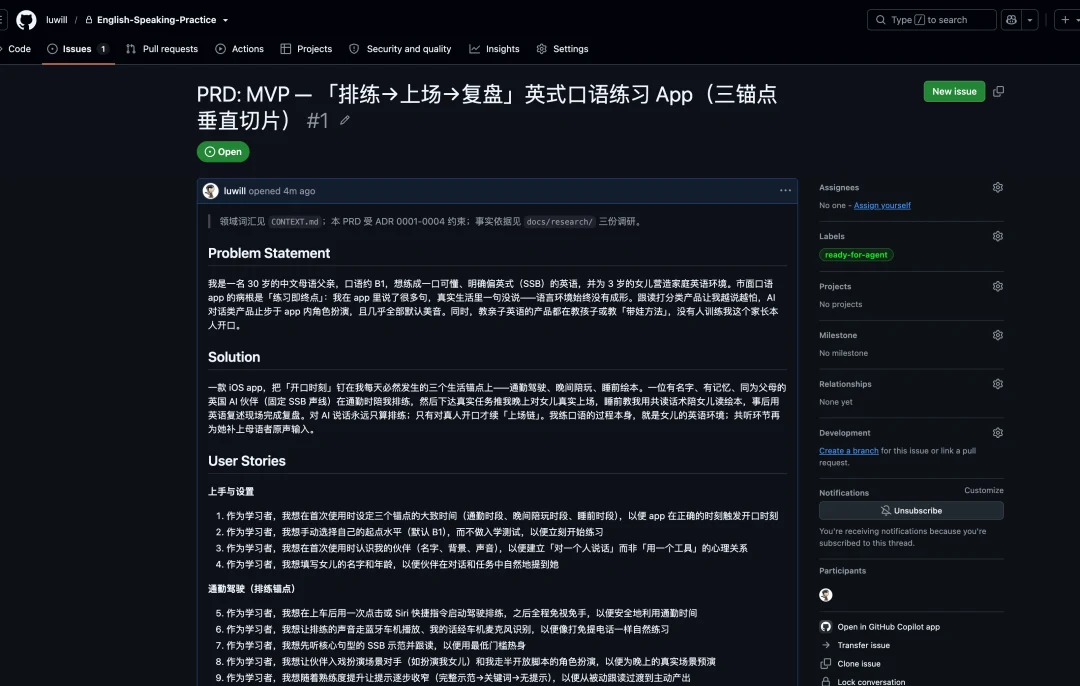This screenshot has height=686, width=1080.
Task: Switch to the Issues tab
Action: [x=78, y=49]
